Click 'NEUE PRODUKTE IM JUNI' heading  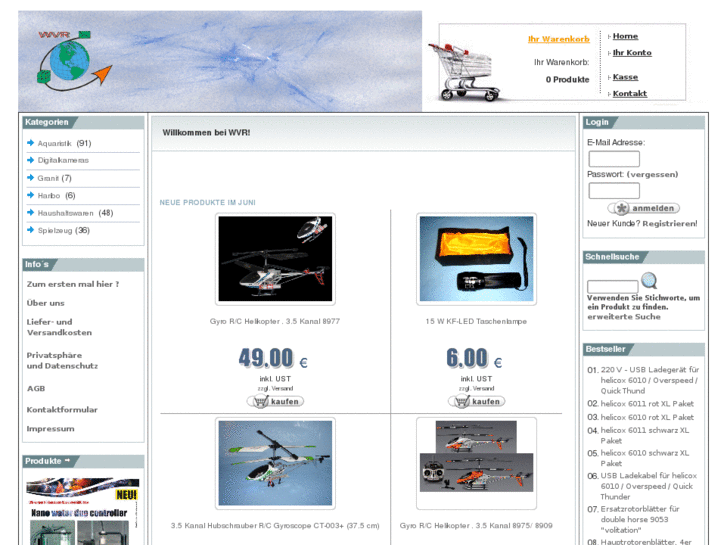click(x=208, y=203)
